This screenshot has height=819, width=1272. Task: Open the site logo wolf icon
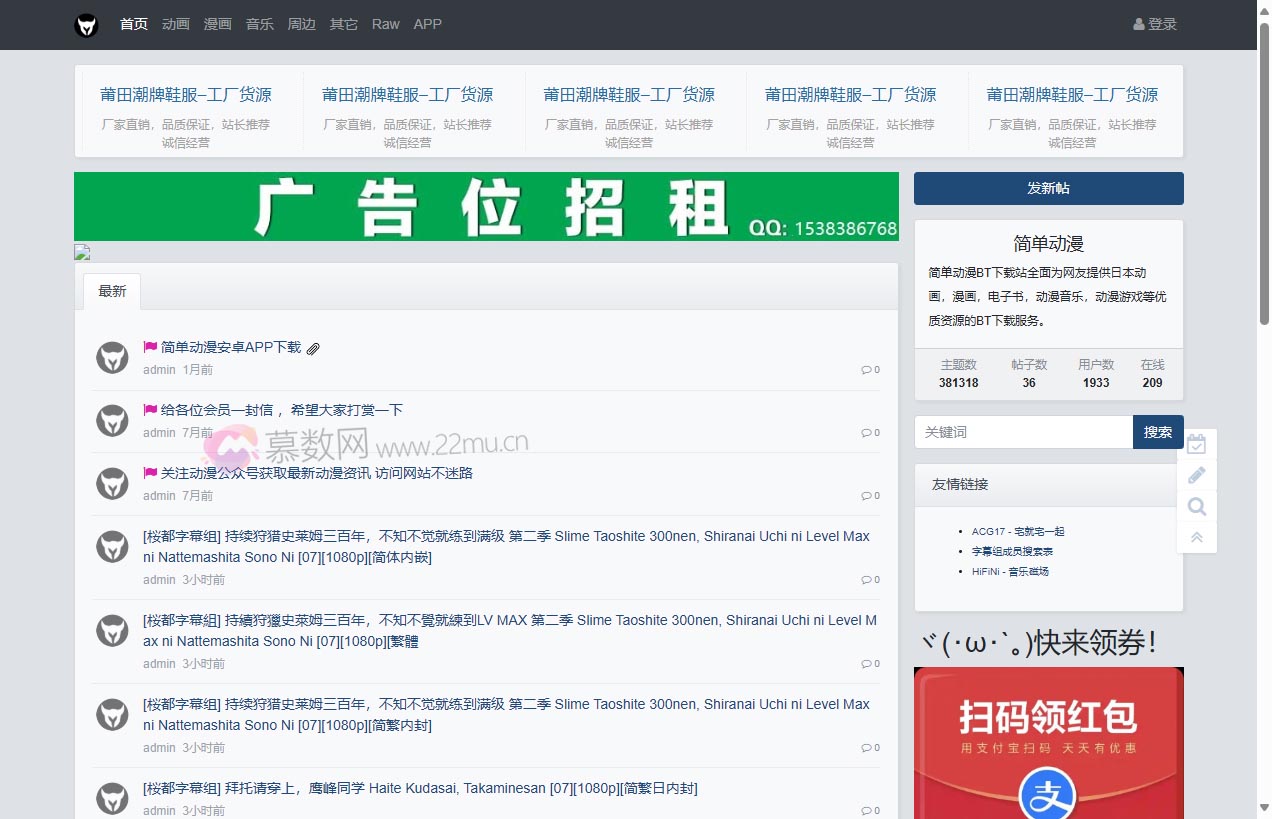(86, 25)
